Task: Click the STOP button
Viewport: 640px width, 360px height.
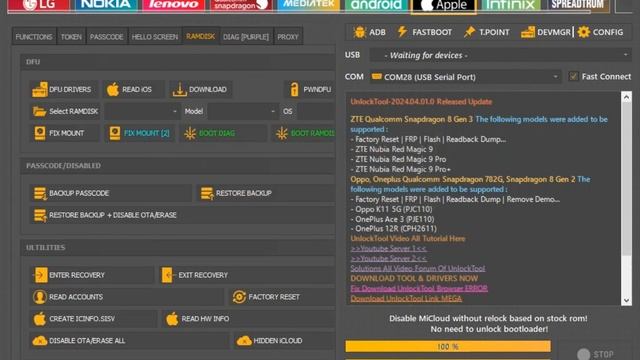Action: 596,354
